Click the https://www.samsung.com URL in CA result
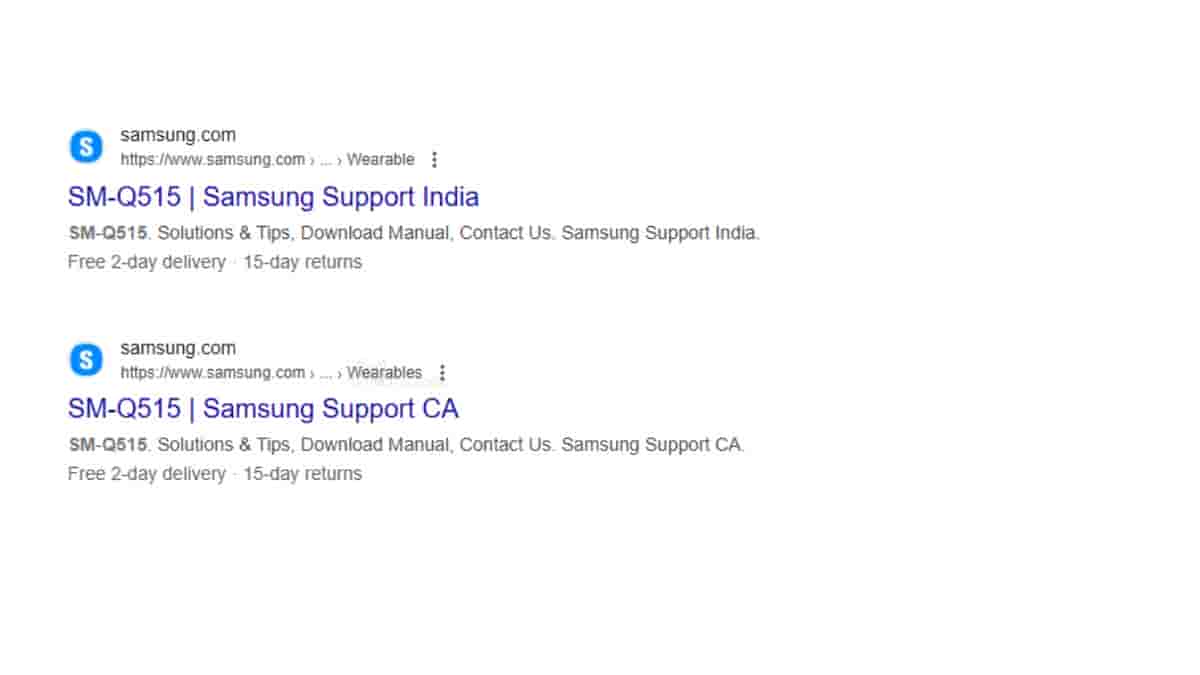1200x675 pixels. (212, 373)
